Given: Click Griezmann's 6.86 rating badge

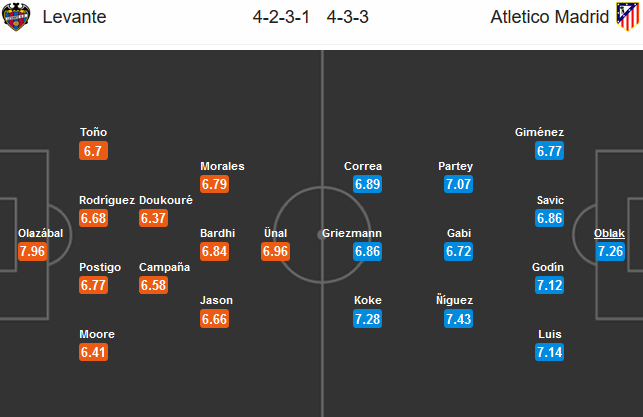Looking at the screenshot, I should (369, 251).
